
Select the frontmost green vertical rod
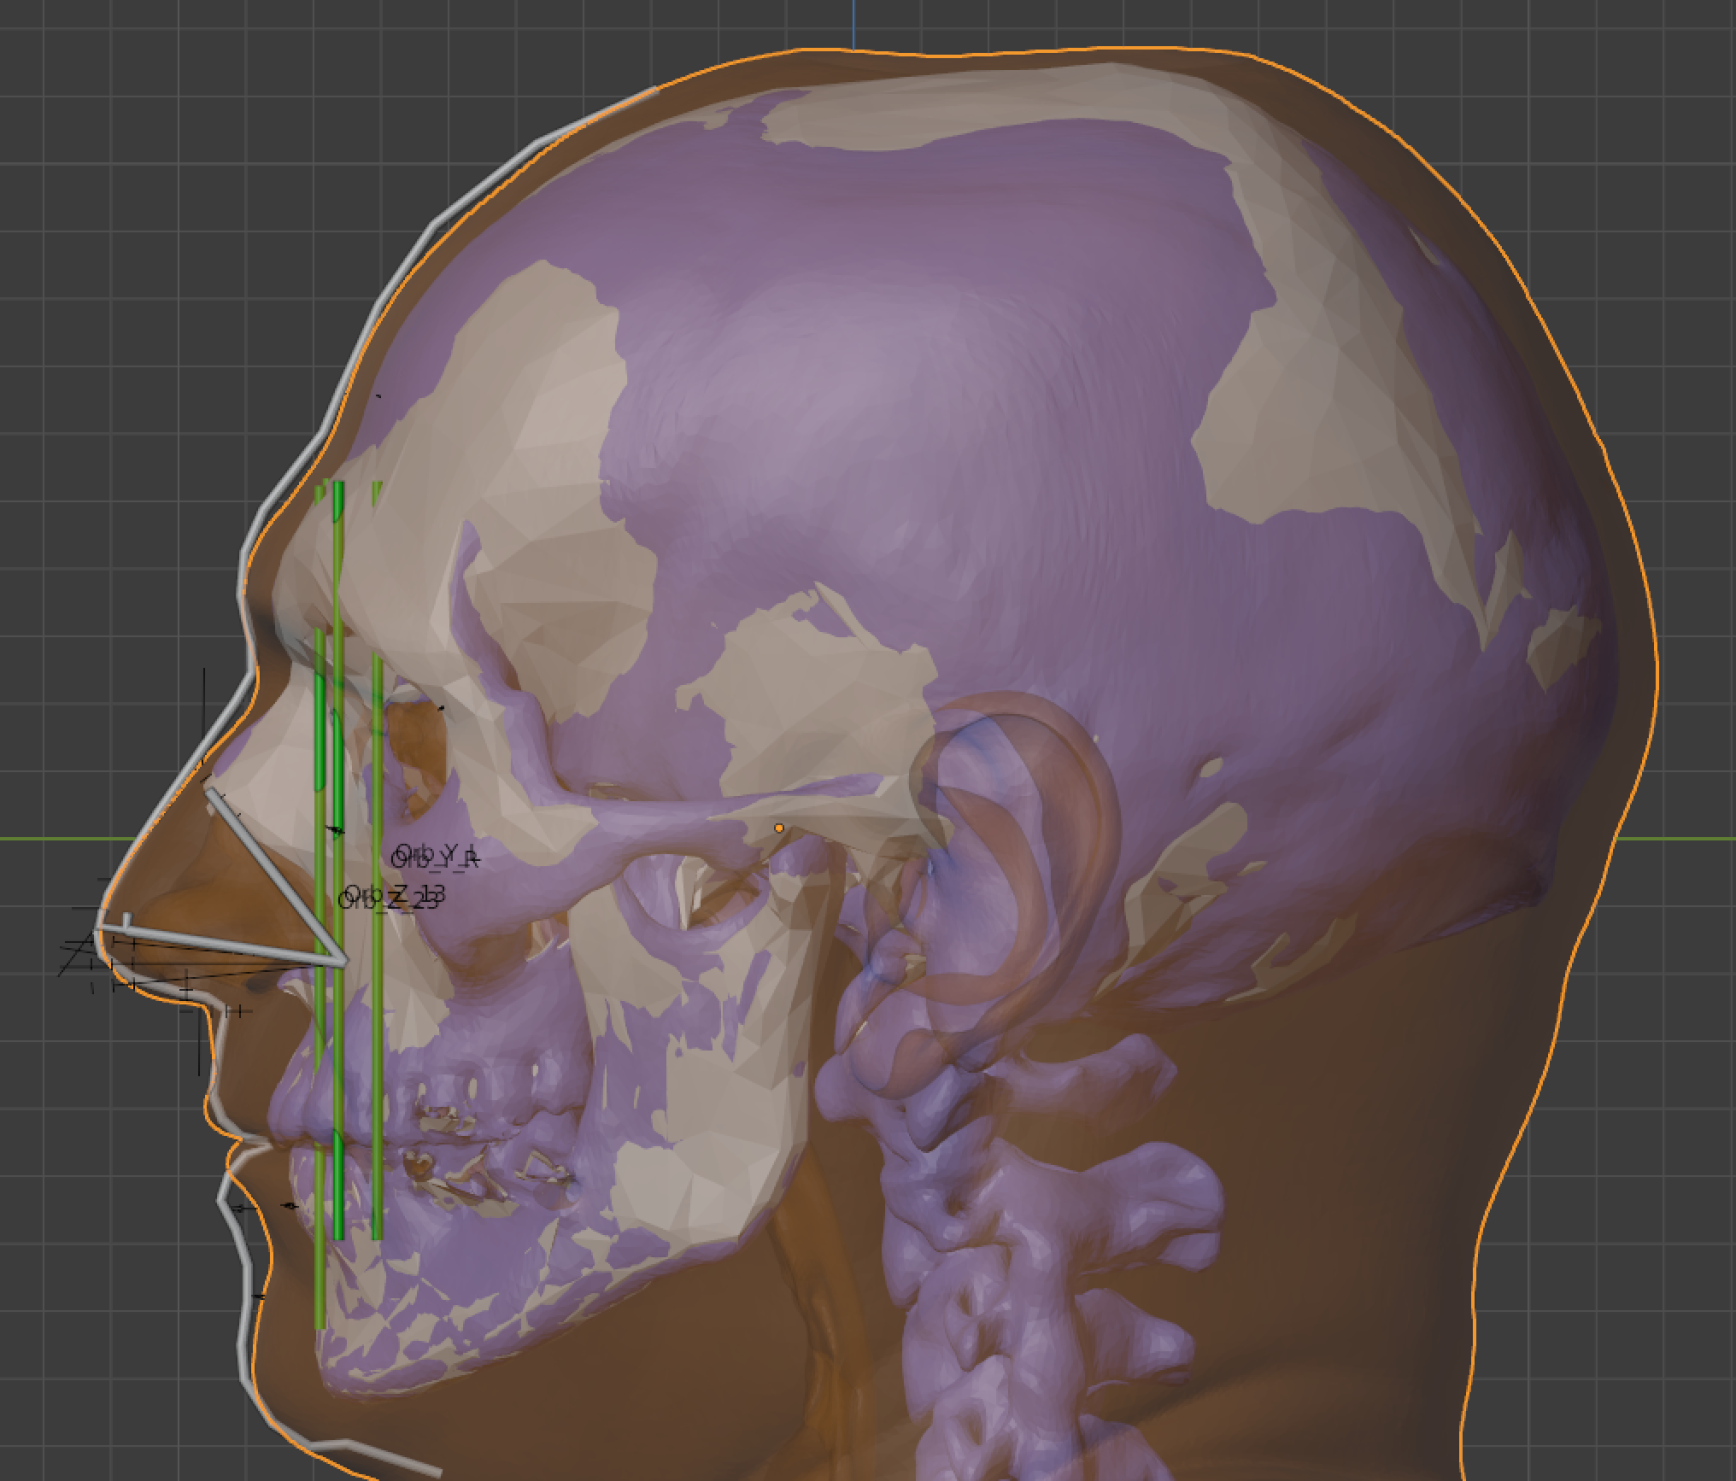tap(320, 980)
